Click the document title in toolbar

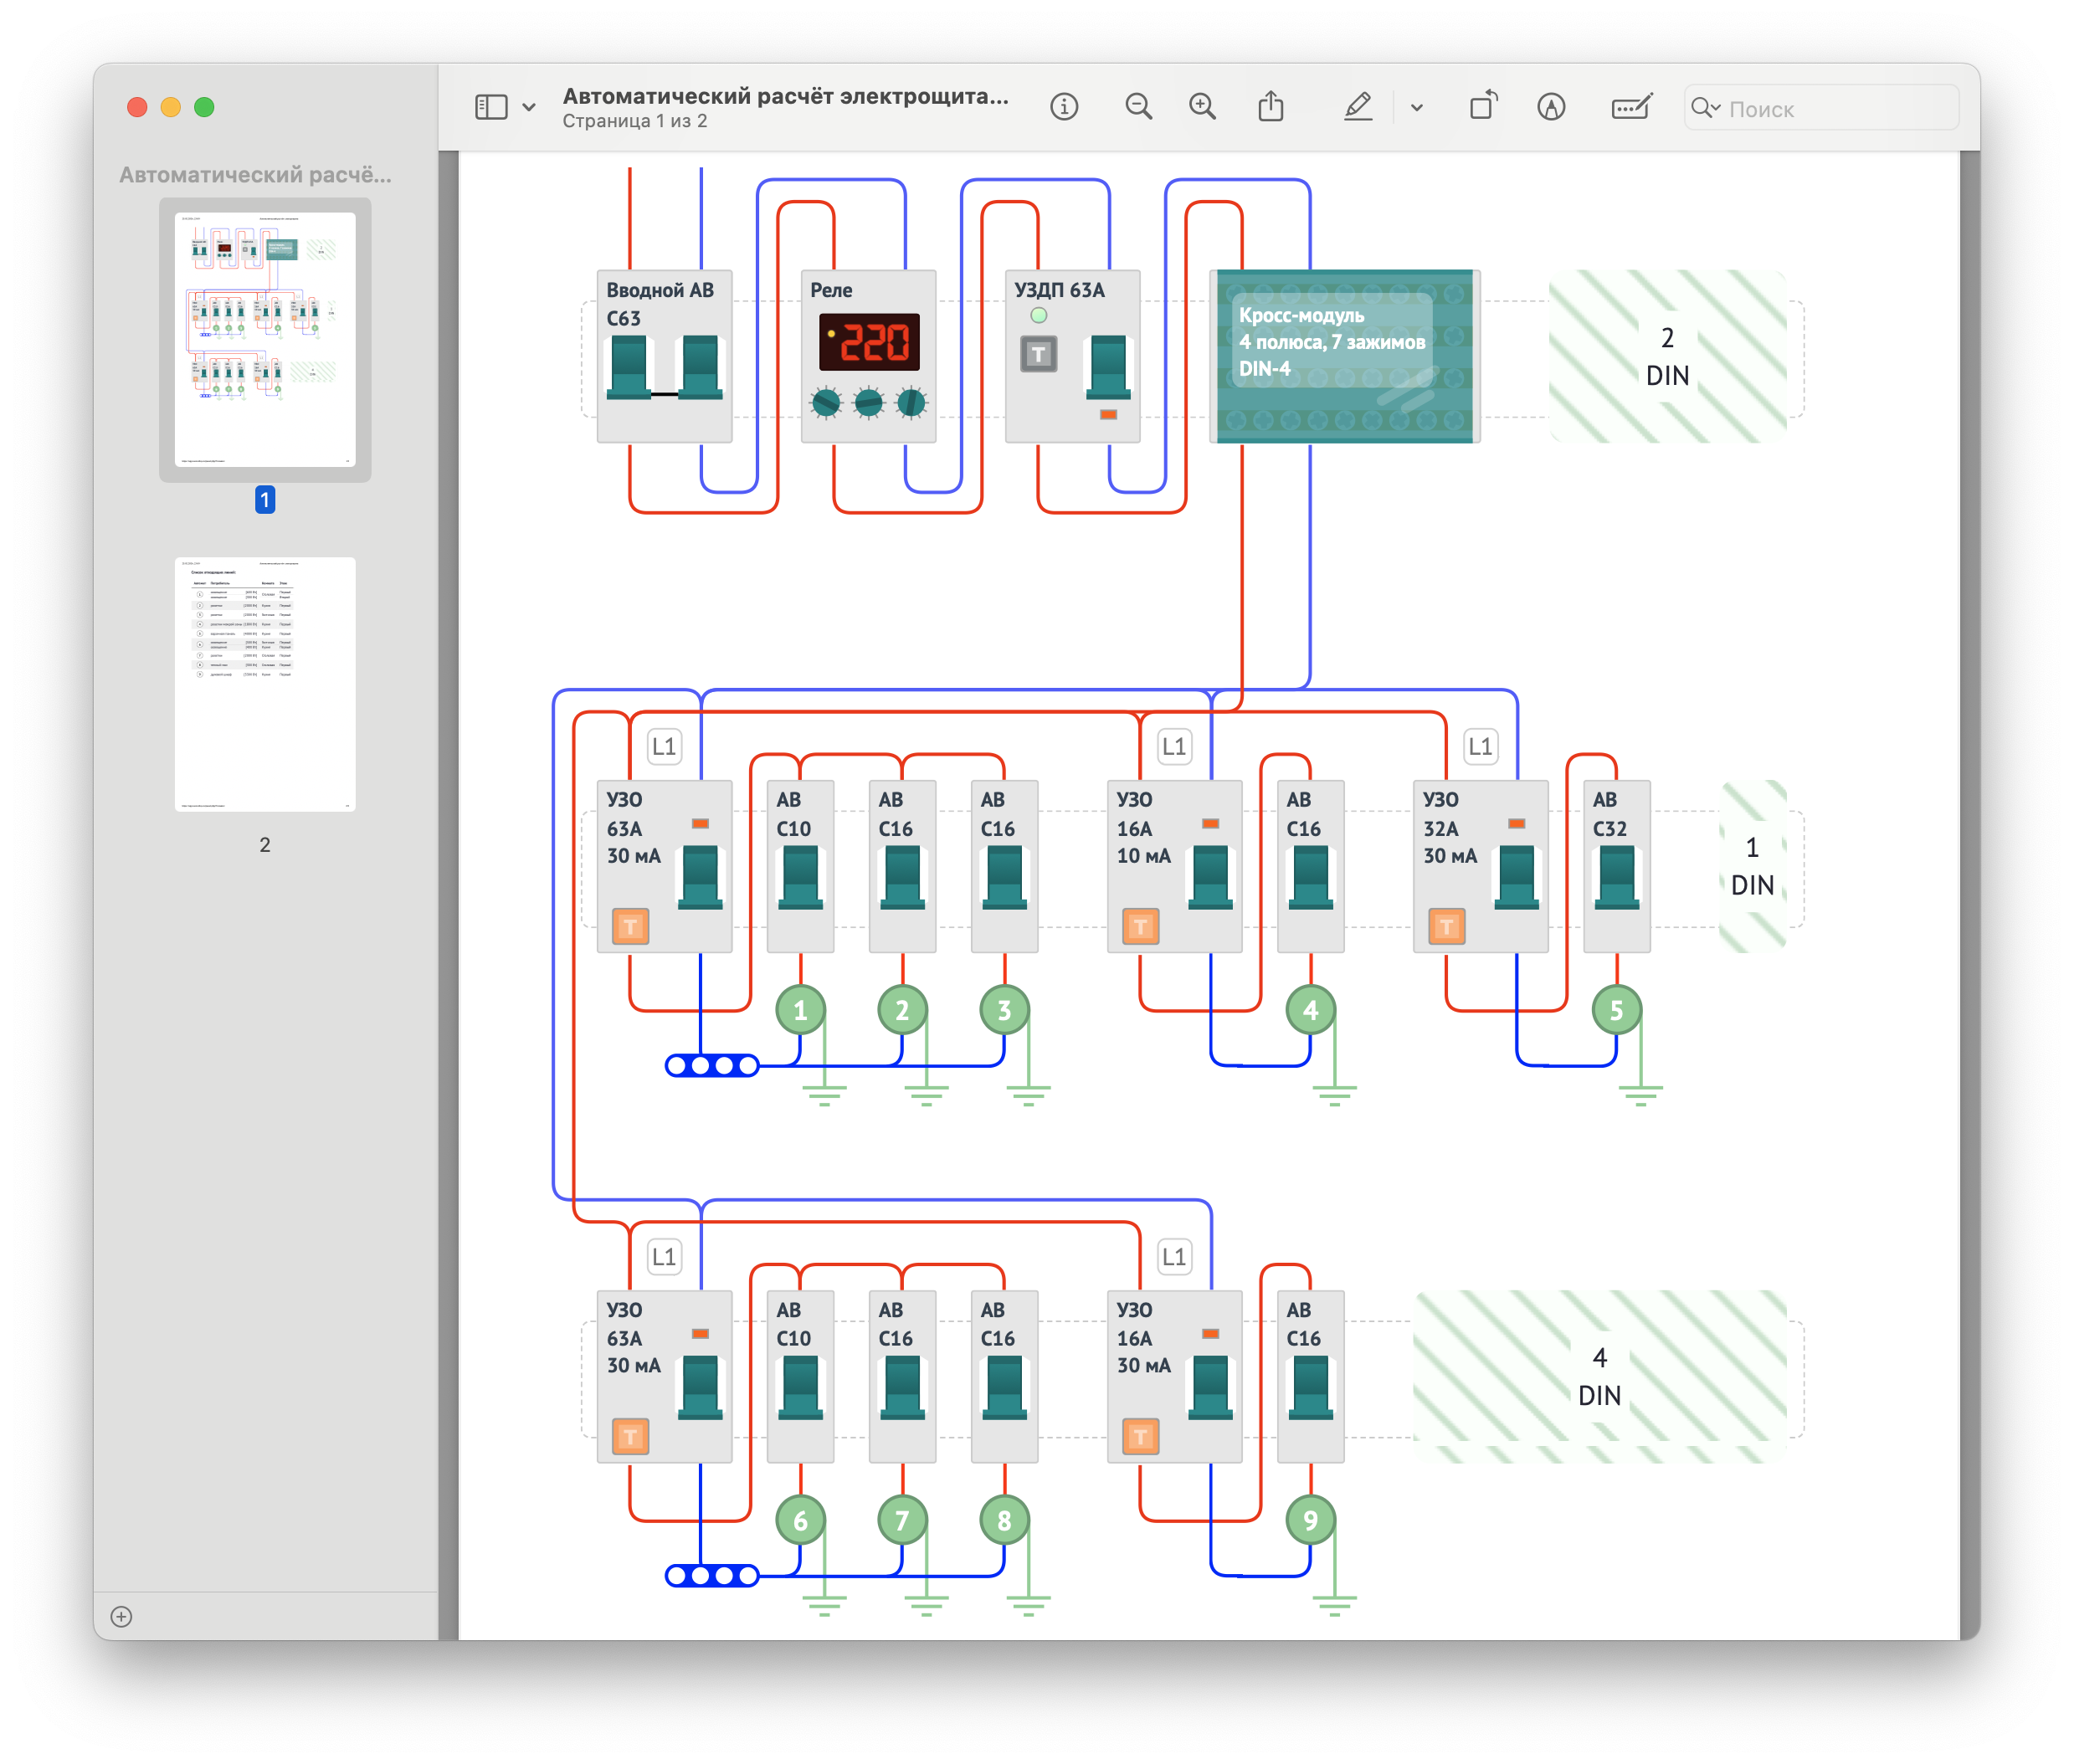click(785, 96)
